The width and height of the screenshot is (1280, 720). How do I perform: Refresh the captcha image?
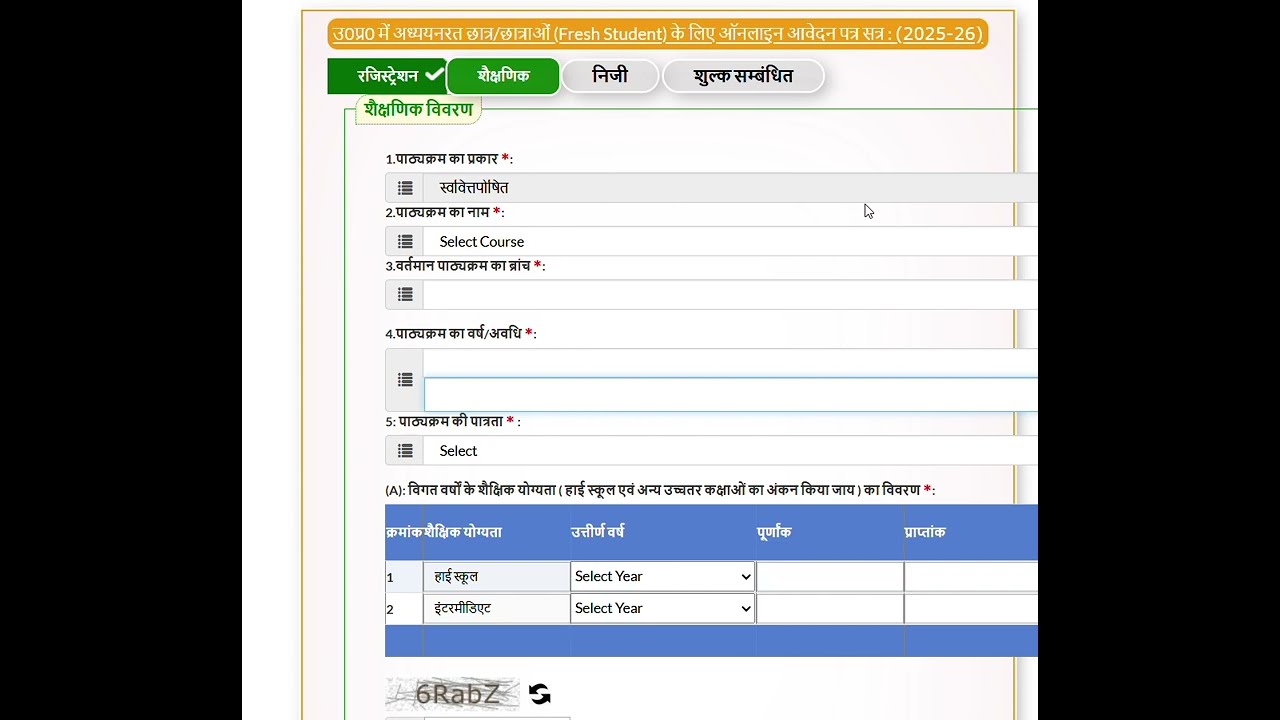pos(540,694)
